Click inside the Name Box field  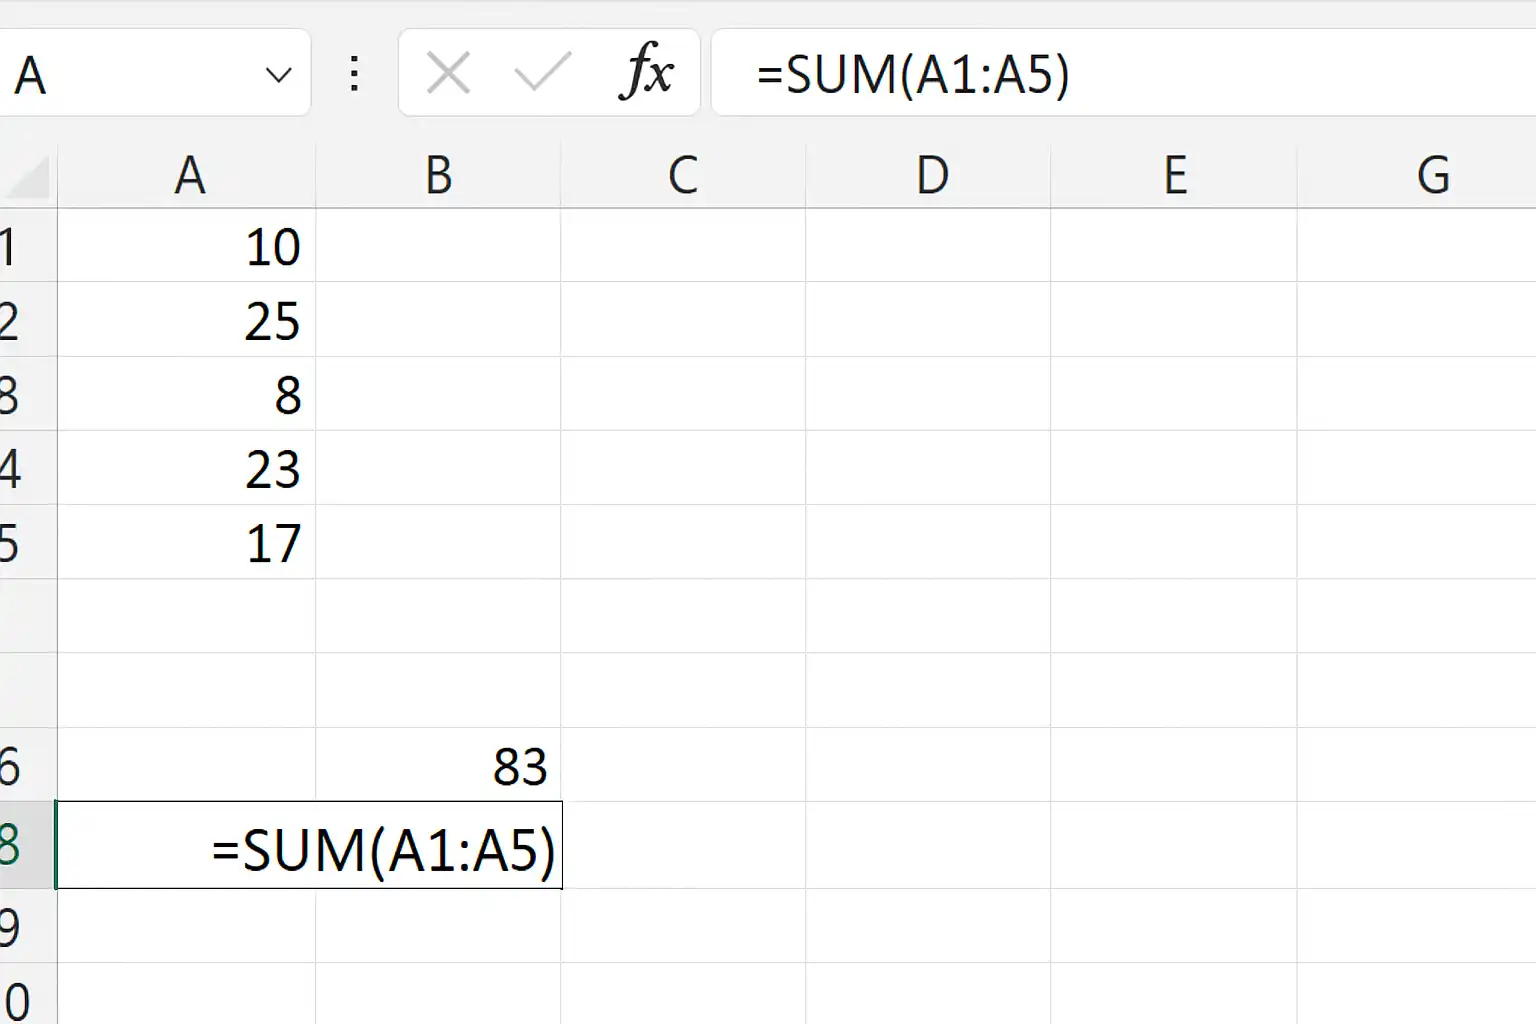click(x=130, y=74)
